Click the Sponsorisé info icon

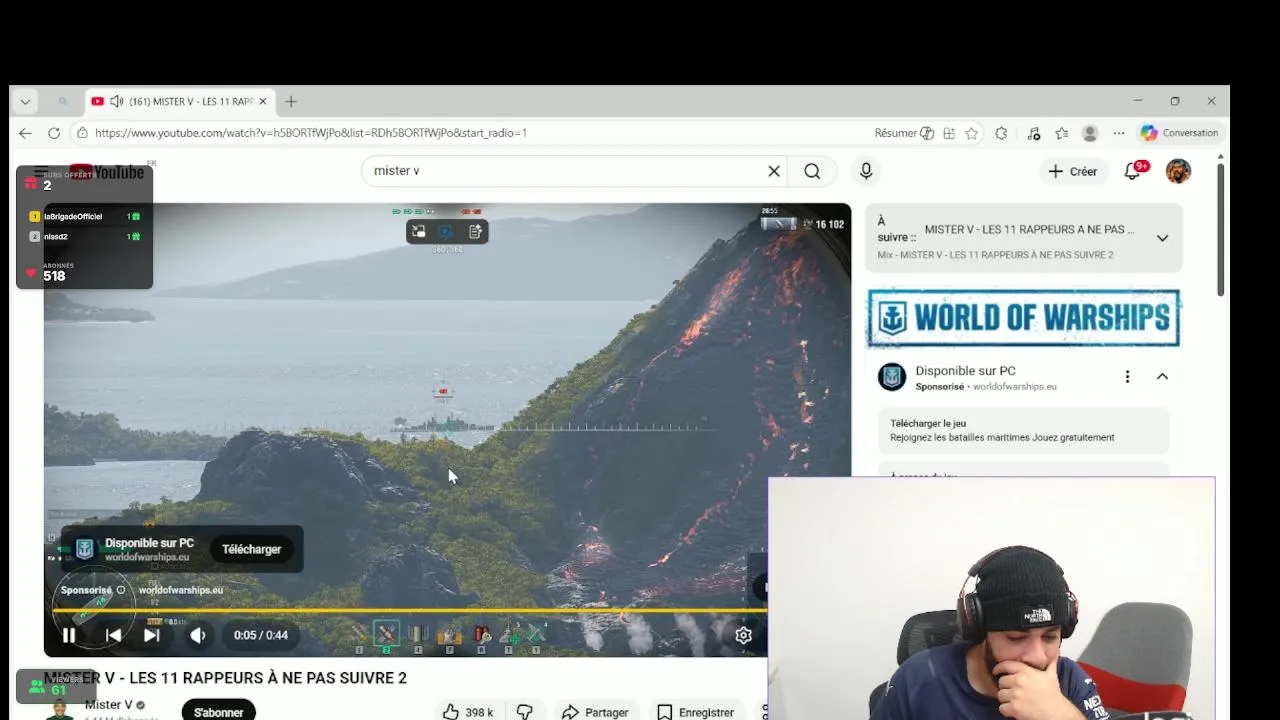coord(121,590)
